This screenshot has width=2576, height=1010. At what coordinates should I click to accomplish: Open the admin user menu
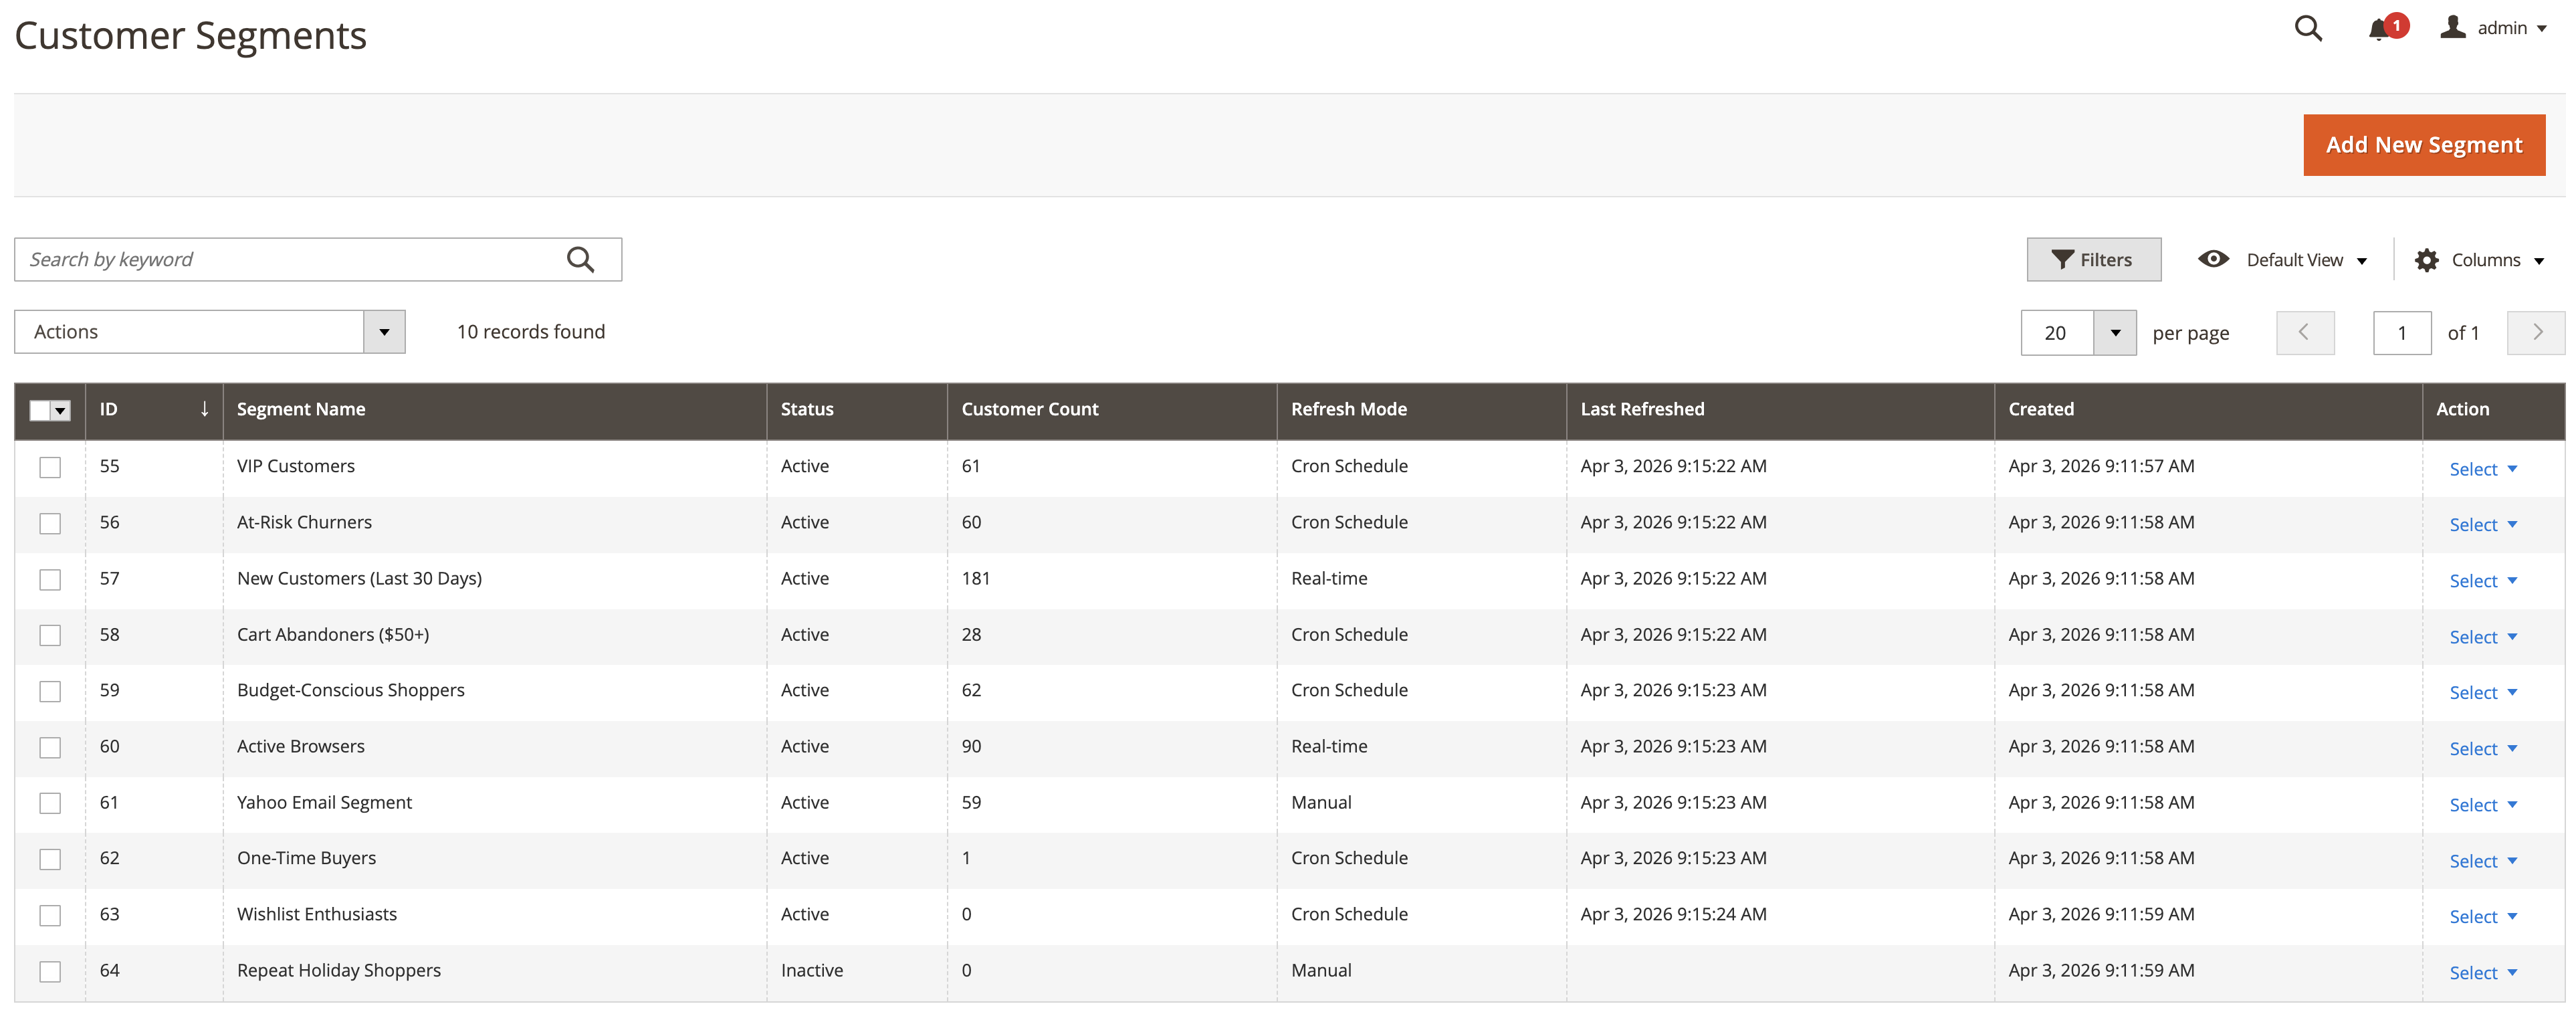click(x=2497, y=27)
